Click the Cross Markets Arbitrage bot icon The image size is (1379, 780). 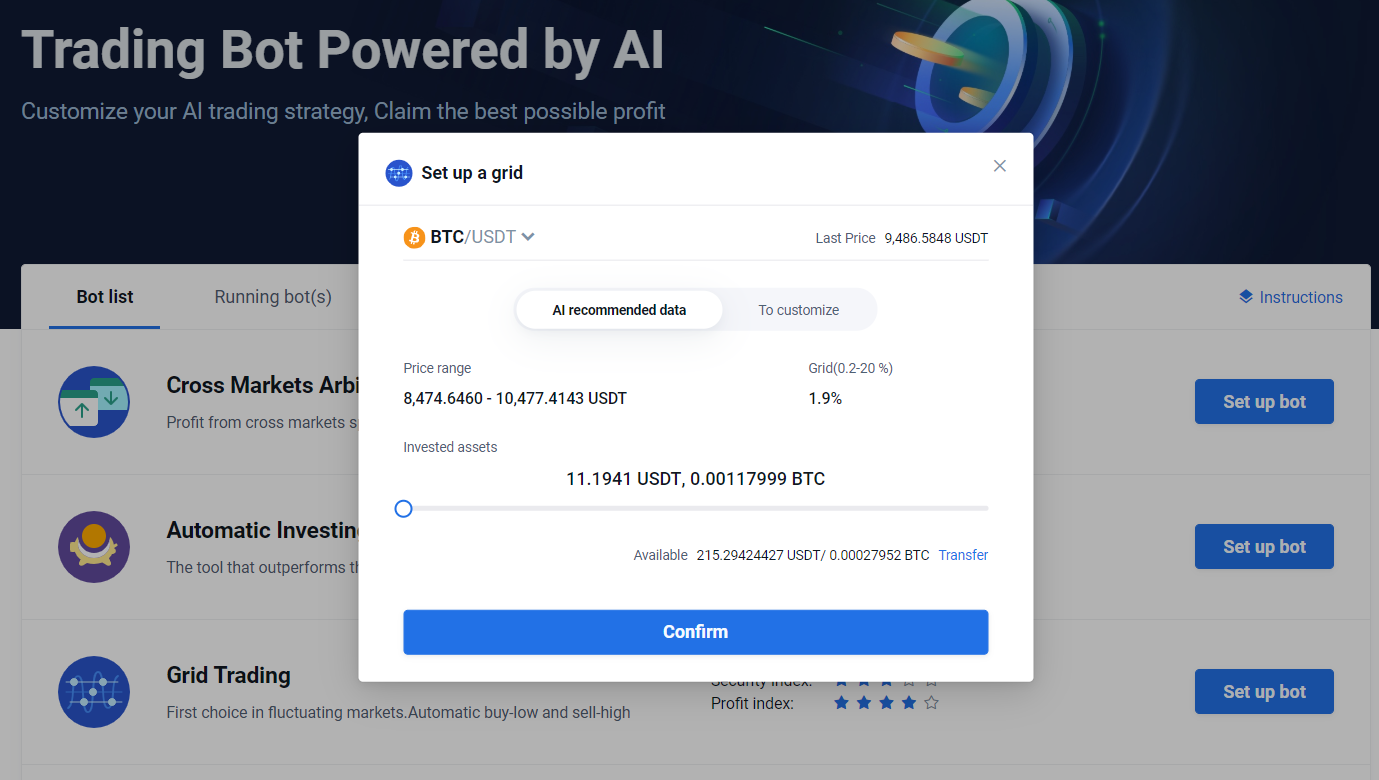[93, 402]
